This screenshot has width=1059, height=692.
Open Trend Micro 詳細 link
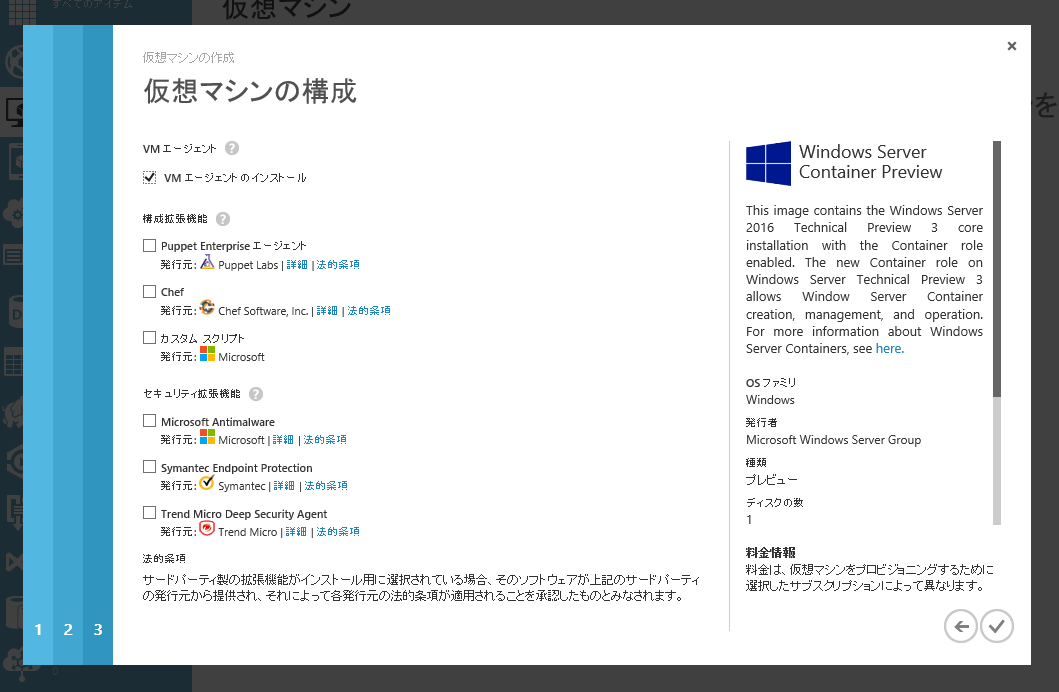click(296, 531)
